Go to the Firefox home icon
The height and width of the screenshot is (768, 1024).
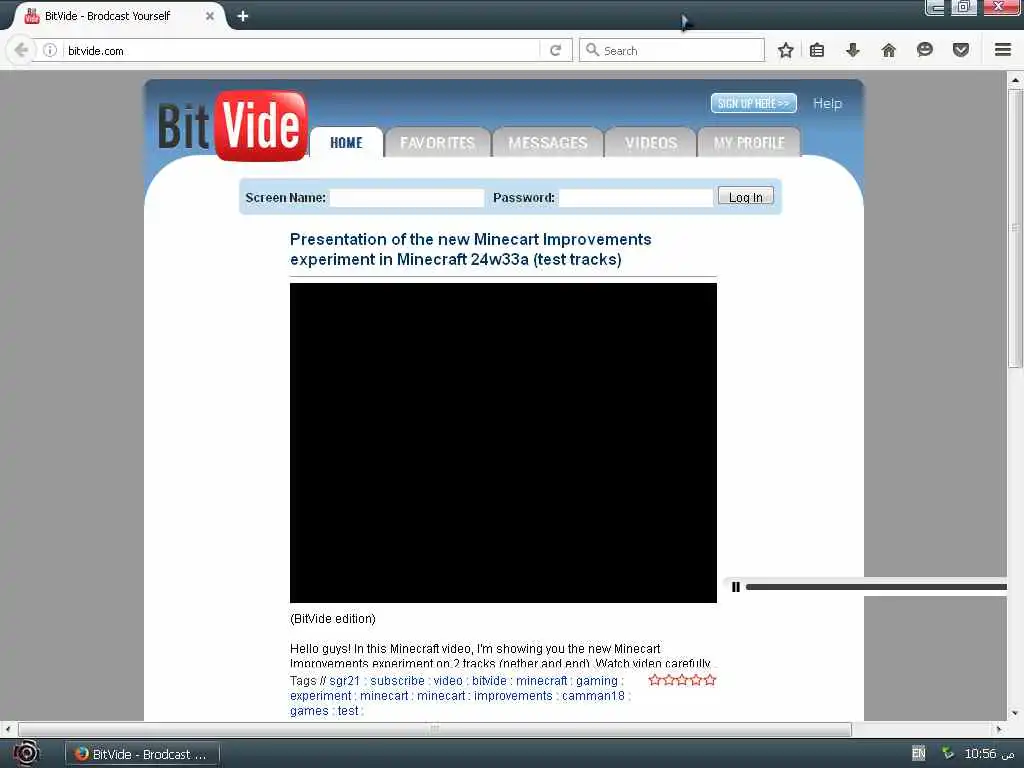(888, 50)
